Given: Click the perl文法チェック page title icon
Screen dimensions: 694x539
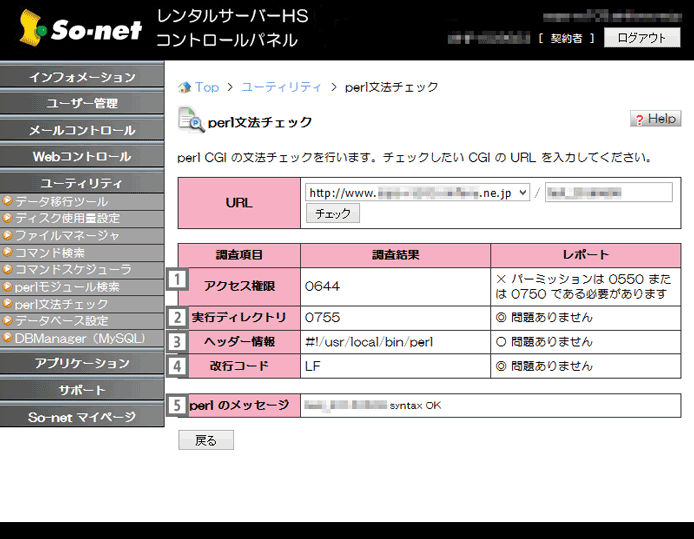Looking at the screenshot, I should (x=191, y=120).
